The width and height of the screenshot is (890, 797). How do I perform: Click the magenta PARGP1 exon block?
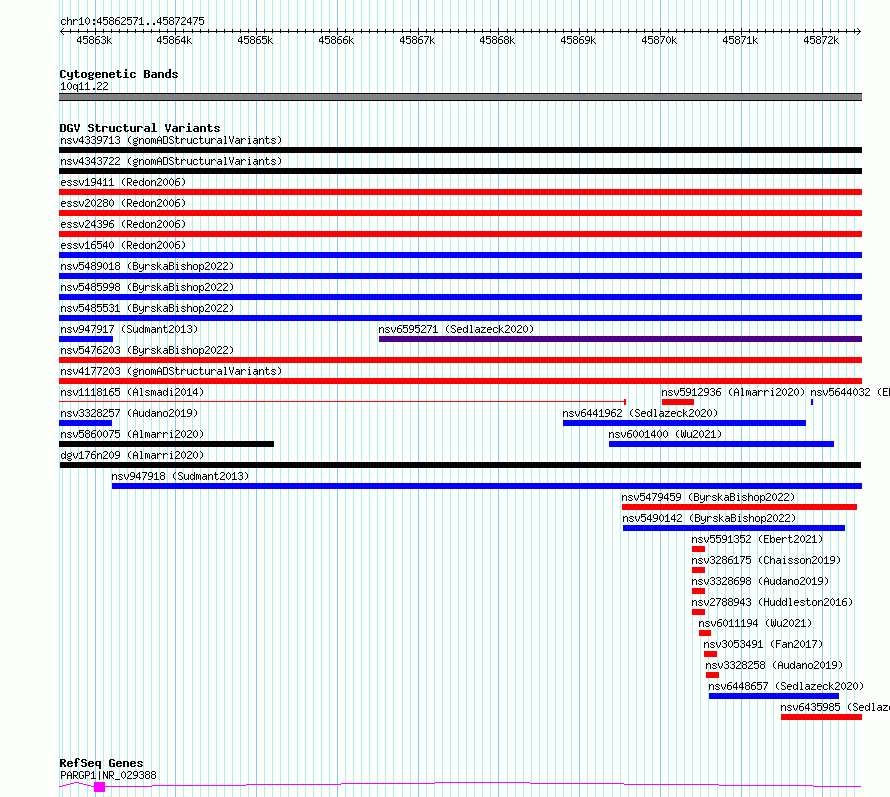coord(99,787)
